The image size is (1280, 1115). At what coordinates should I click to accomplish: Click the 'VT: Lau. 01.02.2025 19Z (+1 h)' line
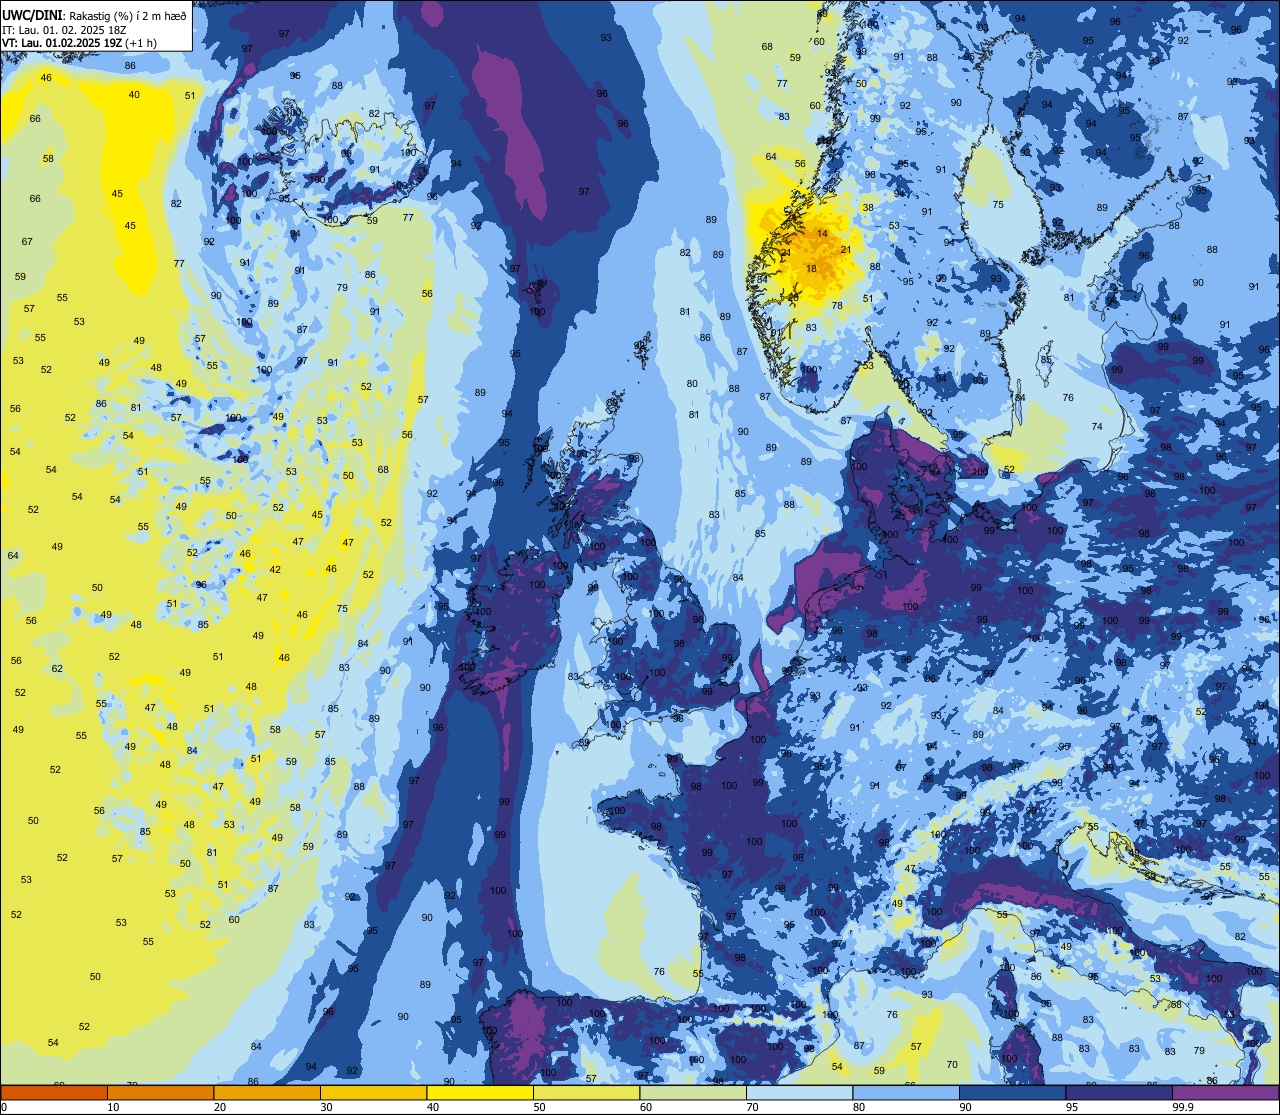coord(80,42)
